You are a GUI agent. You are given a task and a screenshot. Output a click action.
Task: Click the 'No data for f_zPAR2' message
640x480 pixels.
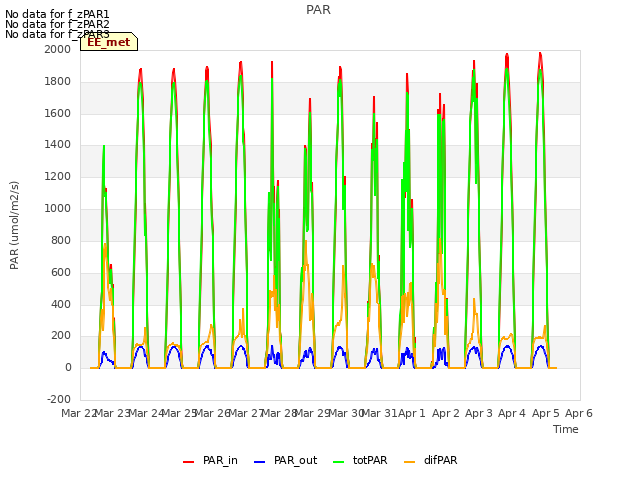(57, 24)
